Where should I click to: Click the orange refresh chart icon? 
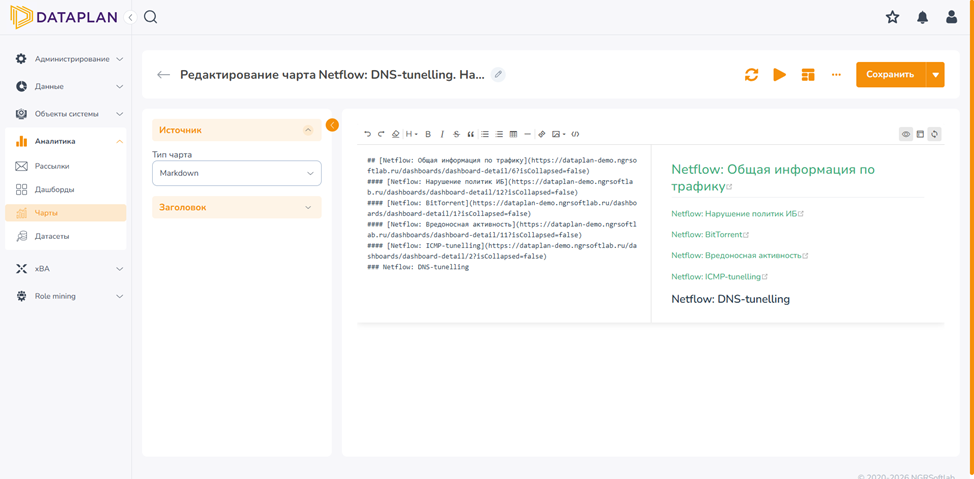tap(752, 75)
